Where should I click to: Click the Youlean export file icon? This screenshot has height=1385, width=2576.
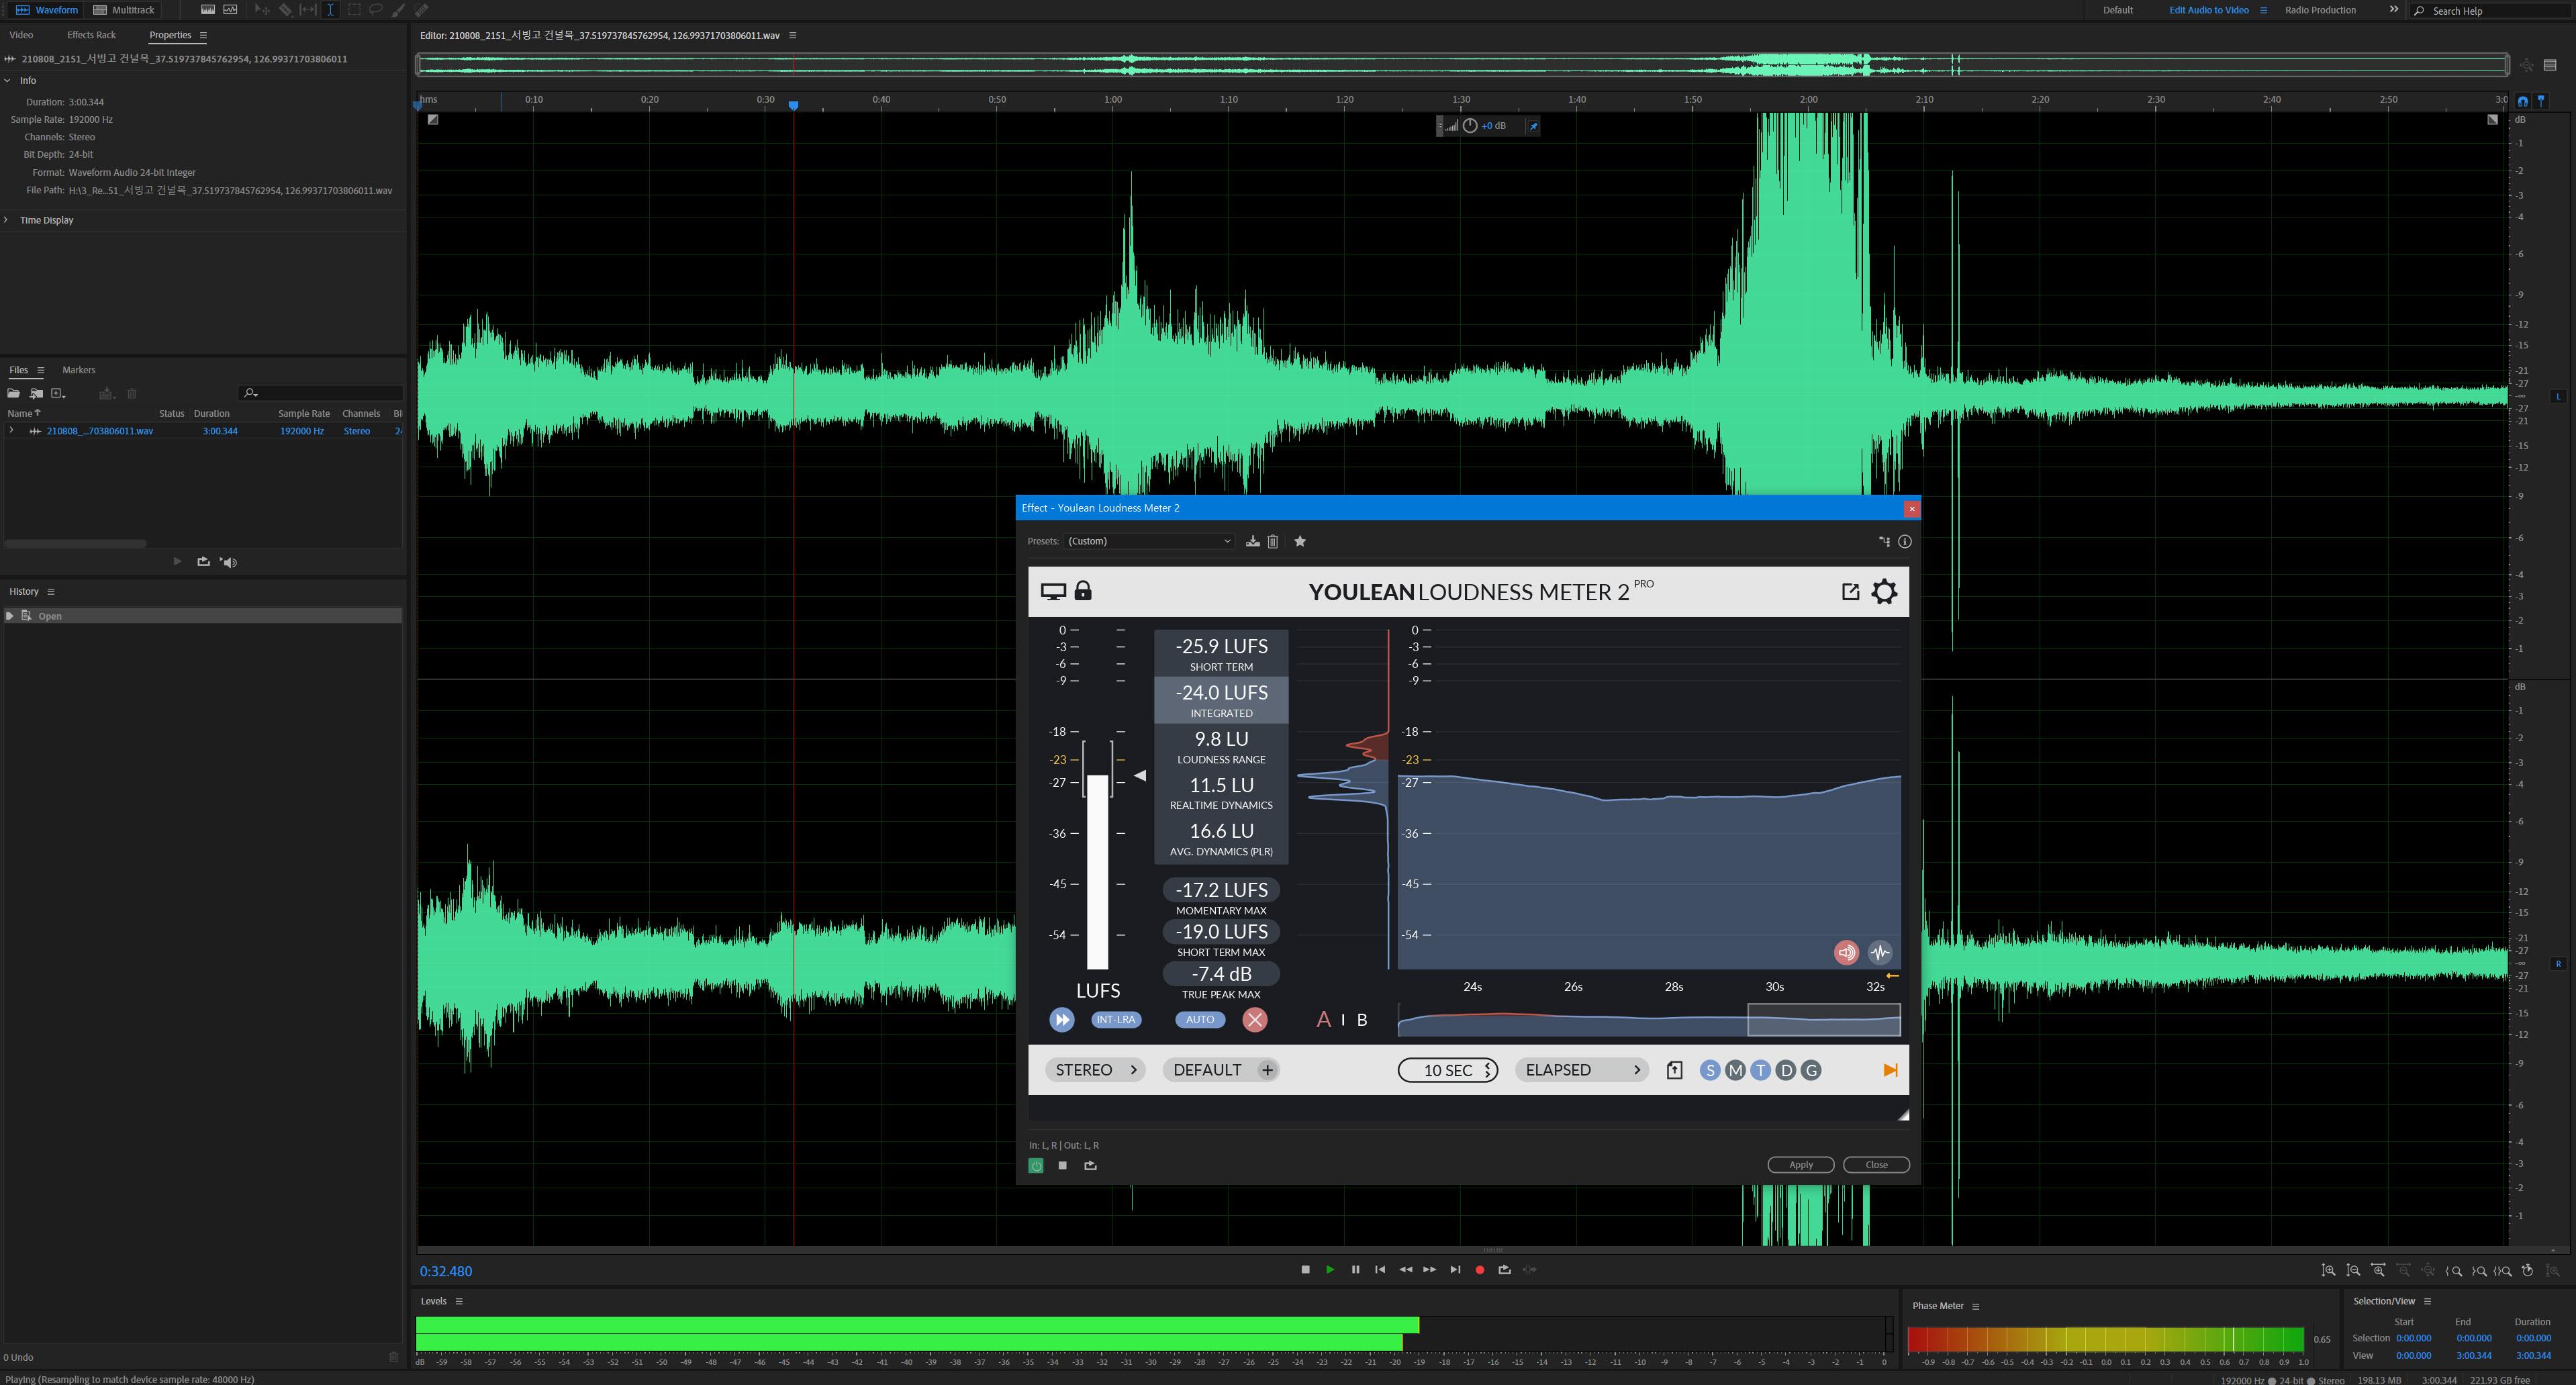[1674, 1070]
